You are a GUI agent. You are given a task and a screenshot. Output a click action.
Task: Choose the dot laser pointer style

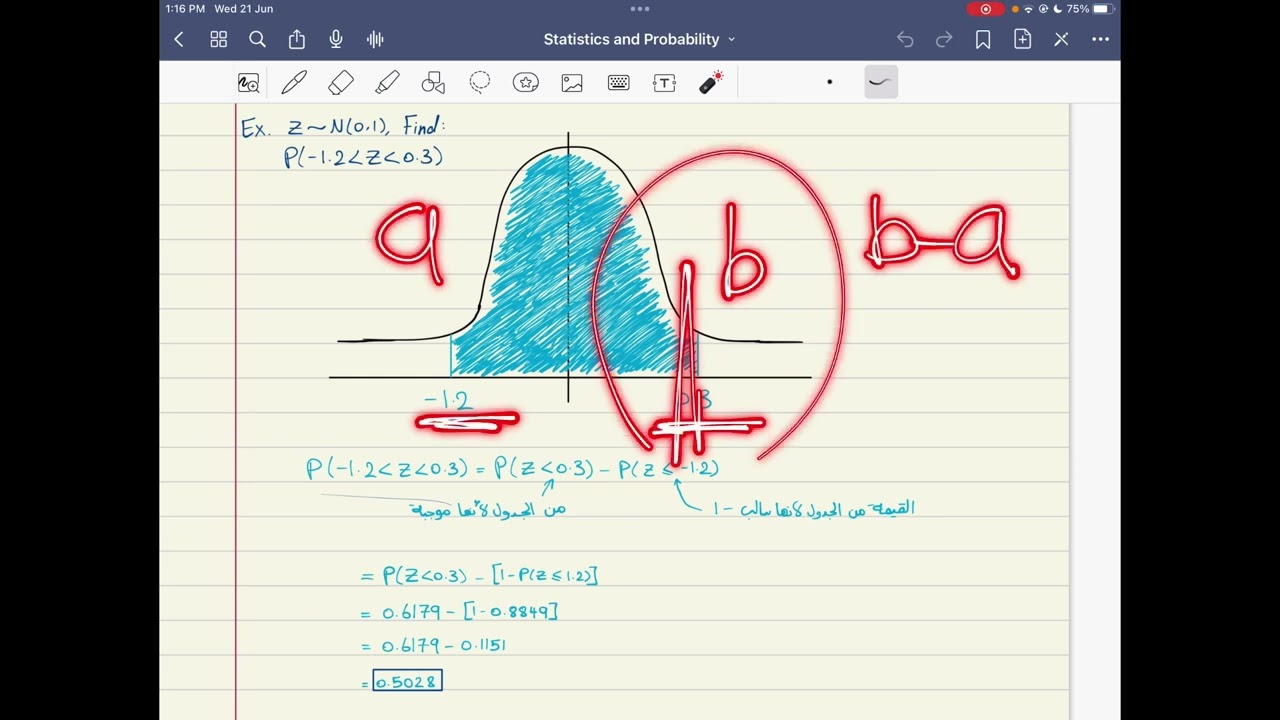829,82
